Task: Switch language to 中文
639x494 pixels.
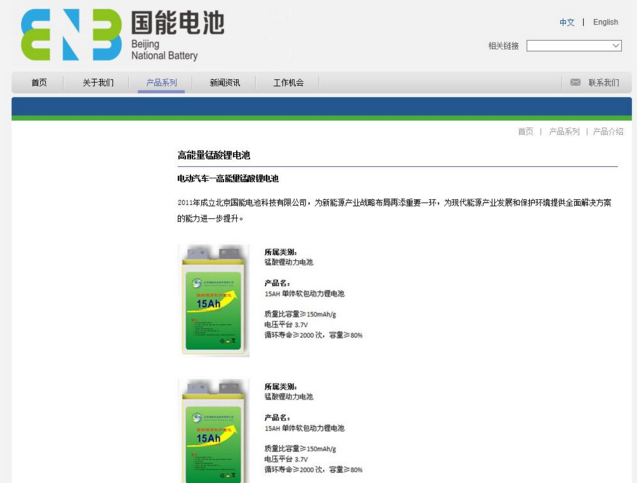Action: pos(567,22)
